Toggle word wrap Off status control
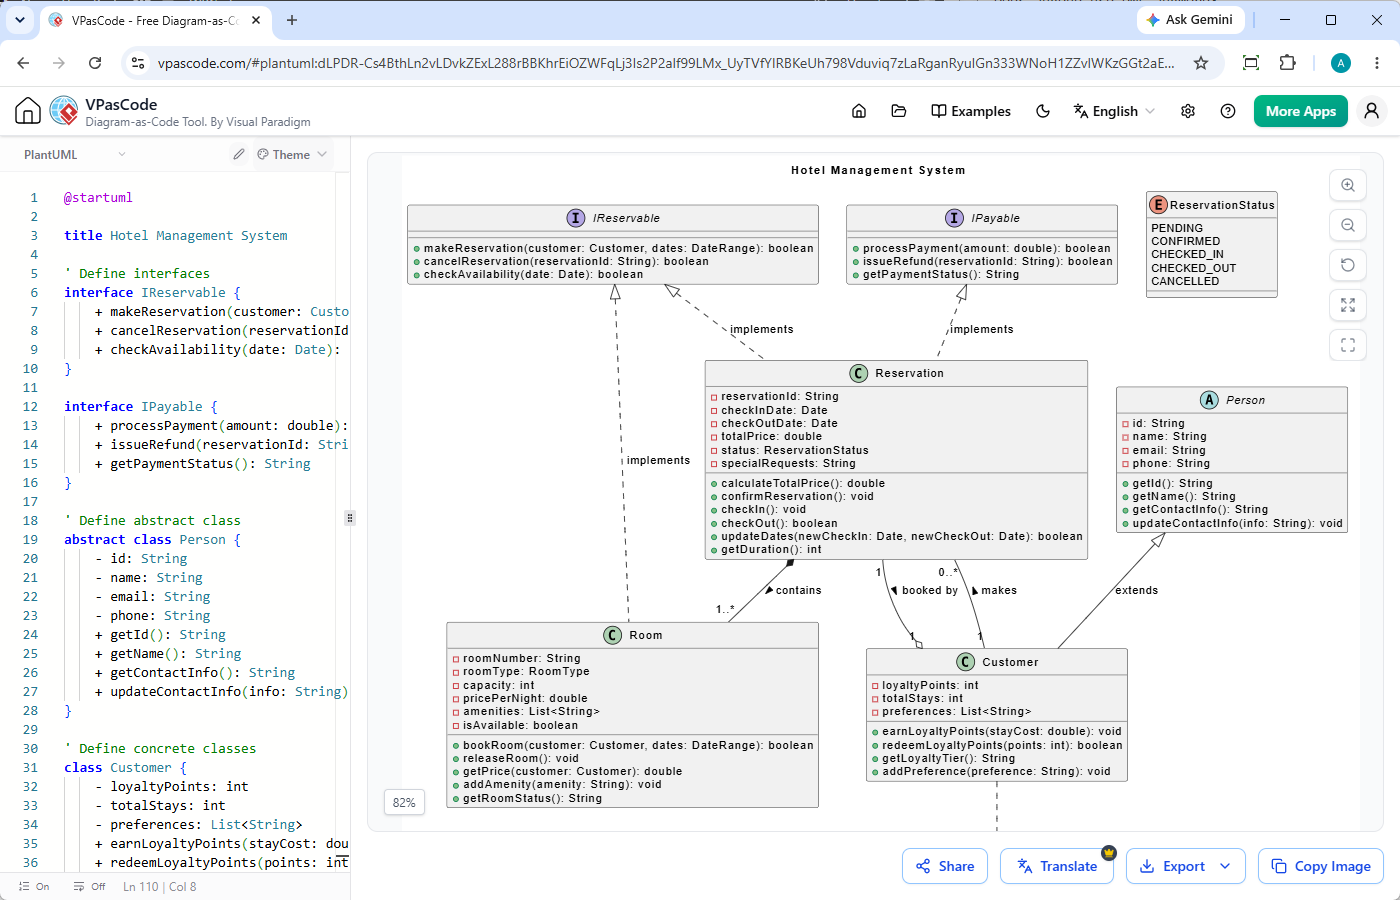This screenshot has width=1400, height=900. [90, 886]
